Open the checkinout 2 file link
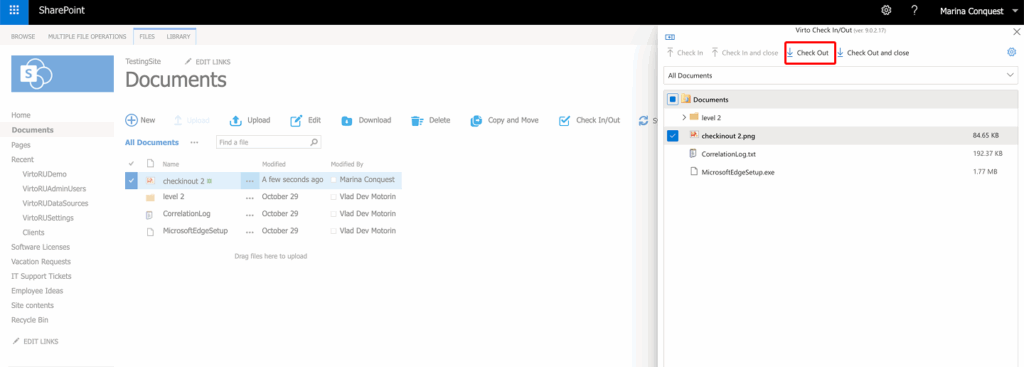This screenshot has height=367, width=1024. [x=184, y=181]
